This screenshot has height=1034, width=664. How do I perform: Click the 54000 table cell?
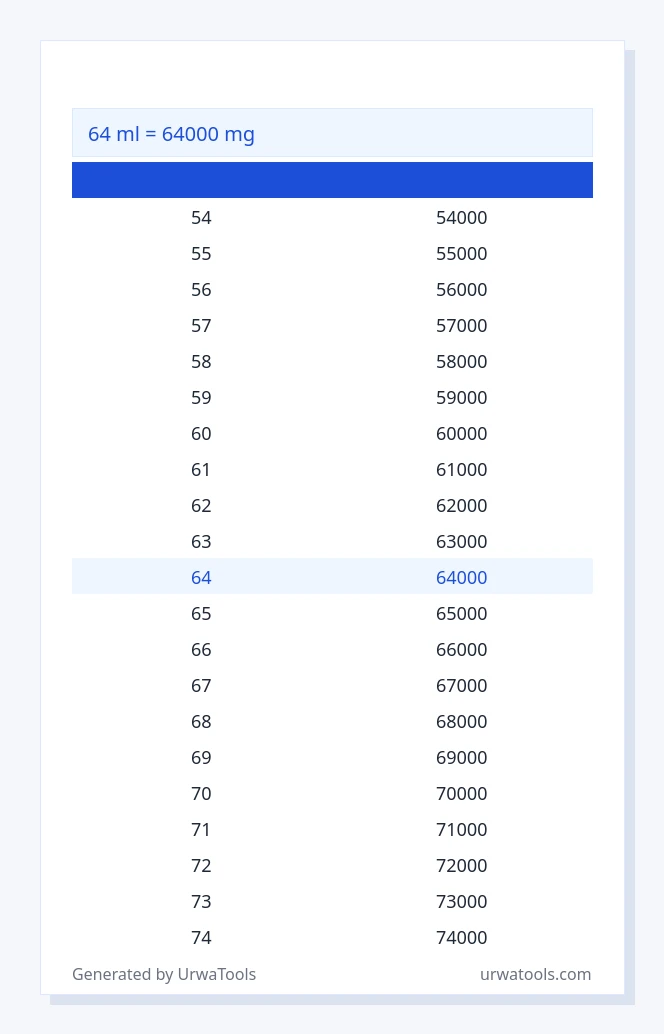click(462, 218)
